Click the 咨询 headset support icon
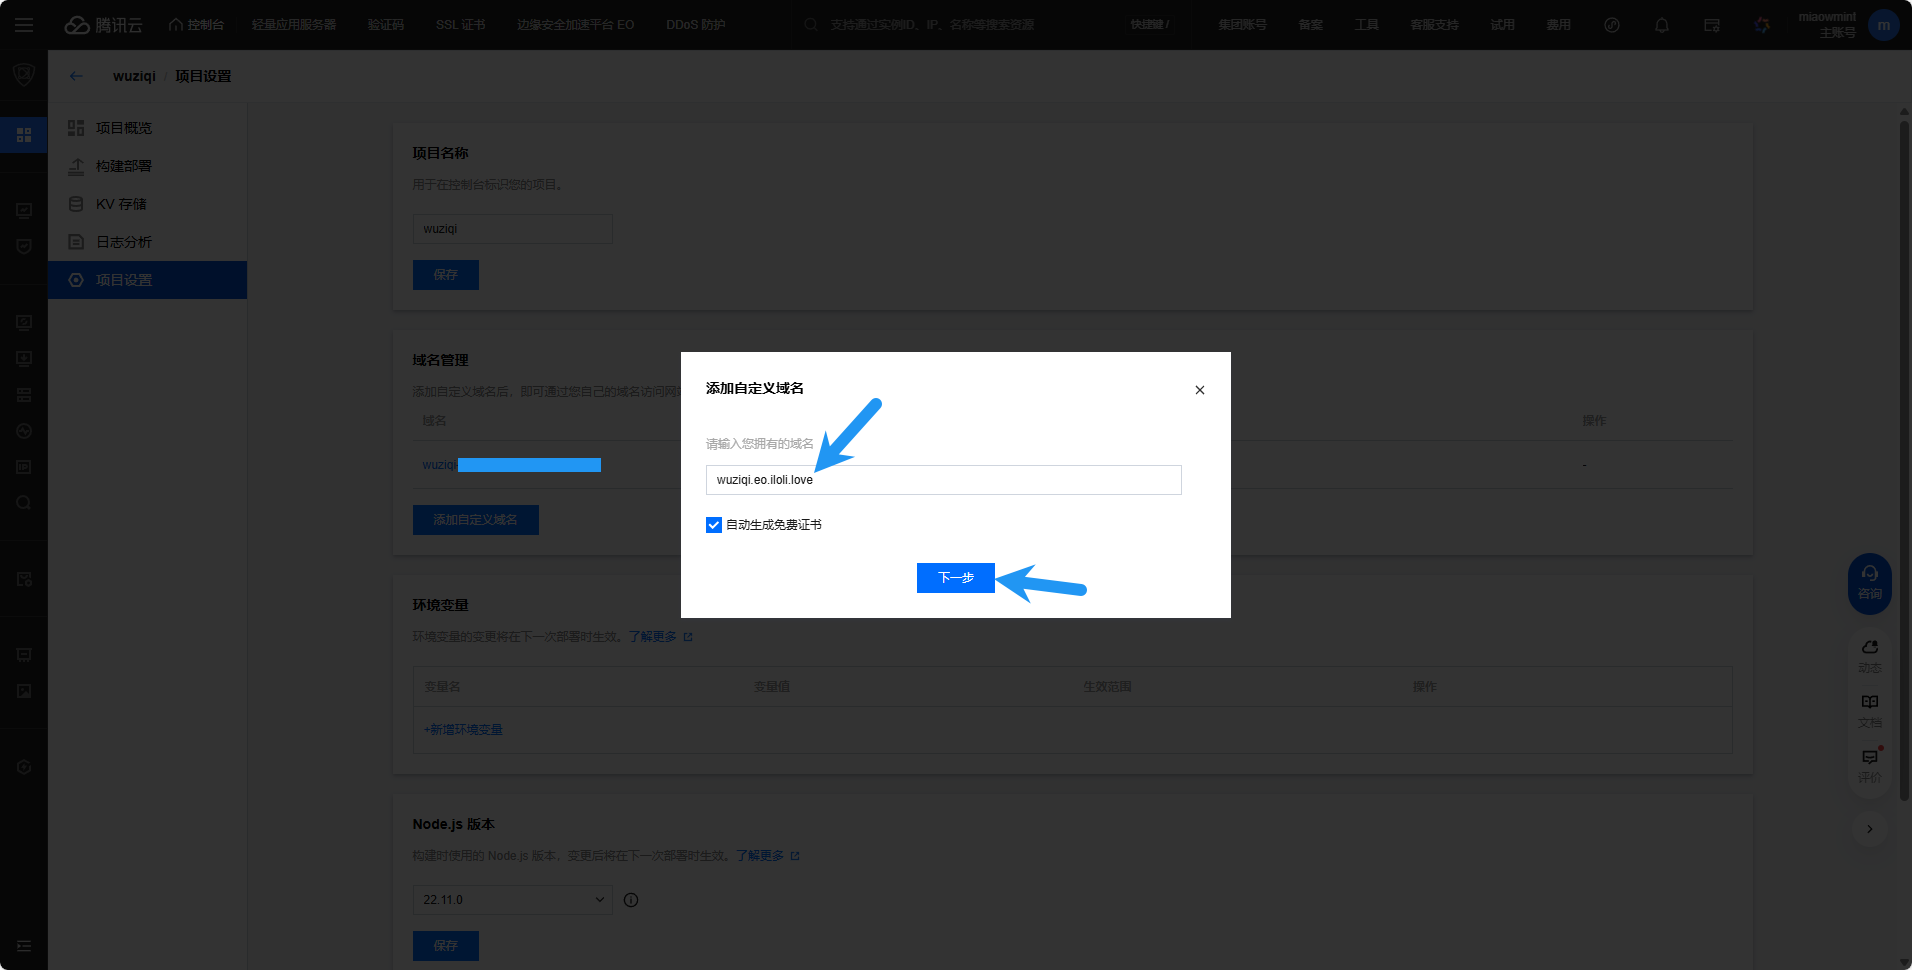Viewport: 1912px width, 970px height. click(x=1869, y=582)
